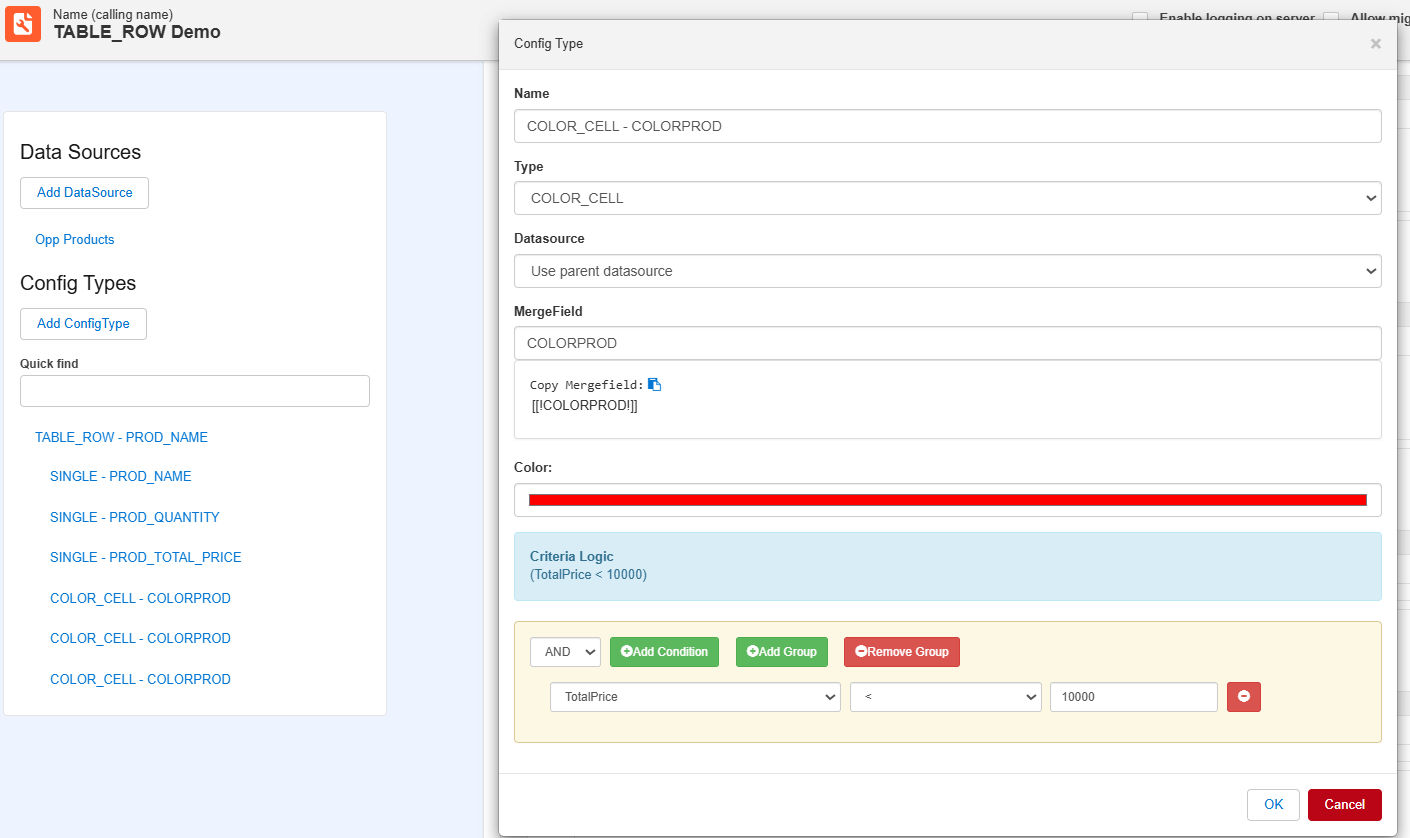The image size is (1410, 838).
Task: Select SINGLE - PROD_NAME config type
Action: 121,477
